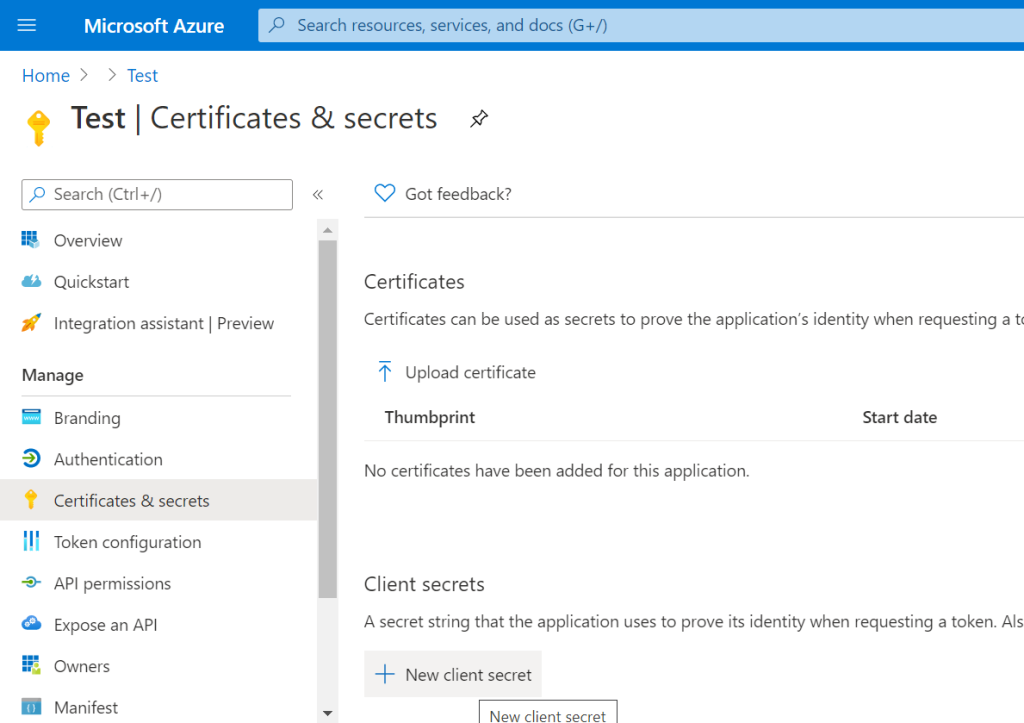Click the magnifier icon in sidebar search box
Viewport: 1024px width, 723px height.
(38, 195)
